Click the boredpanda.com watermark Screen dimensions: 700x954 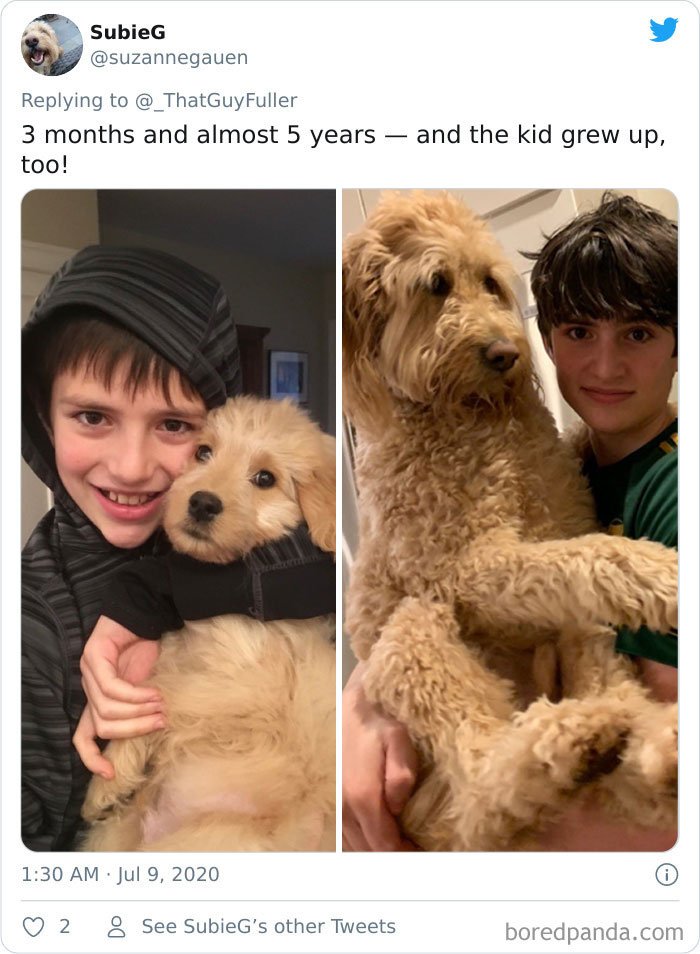[x=594, y=931]
